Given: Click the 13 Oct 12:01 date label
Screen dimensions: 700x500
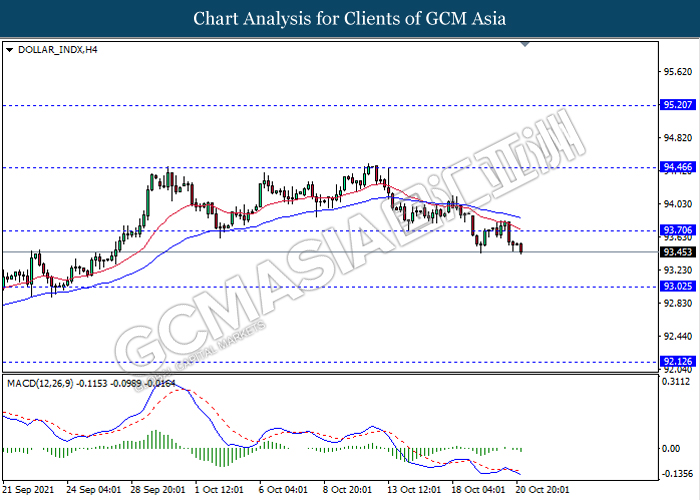Looking at the screenshot, I should pyautogui.click(x=415, y=490).
